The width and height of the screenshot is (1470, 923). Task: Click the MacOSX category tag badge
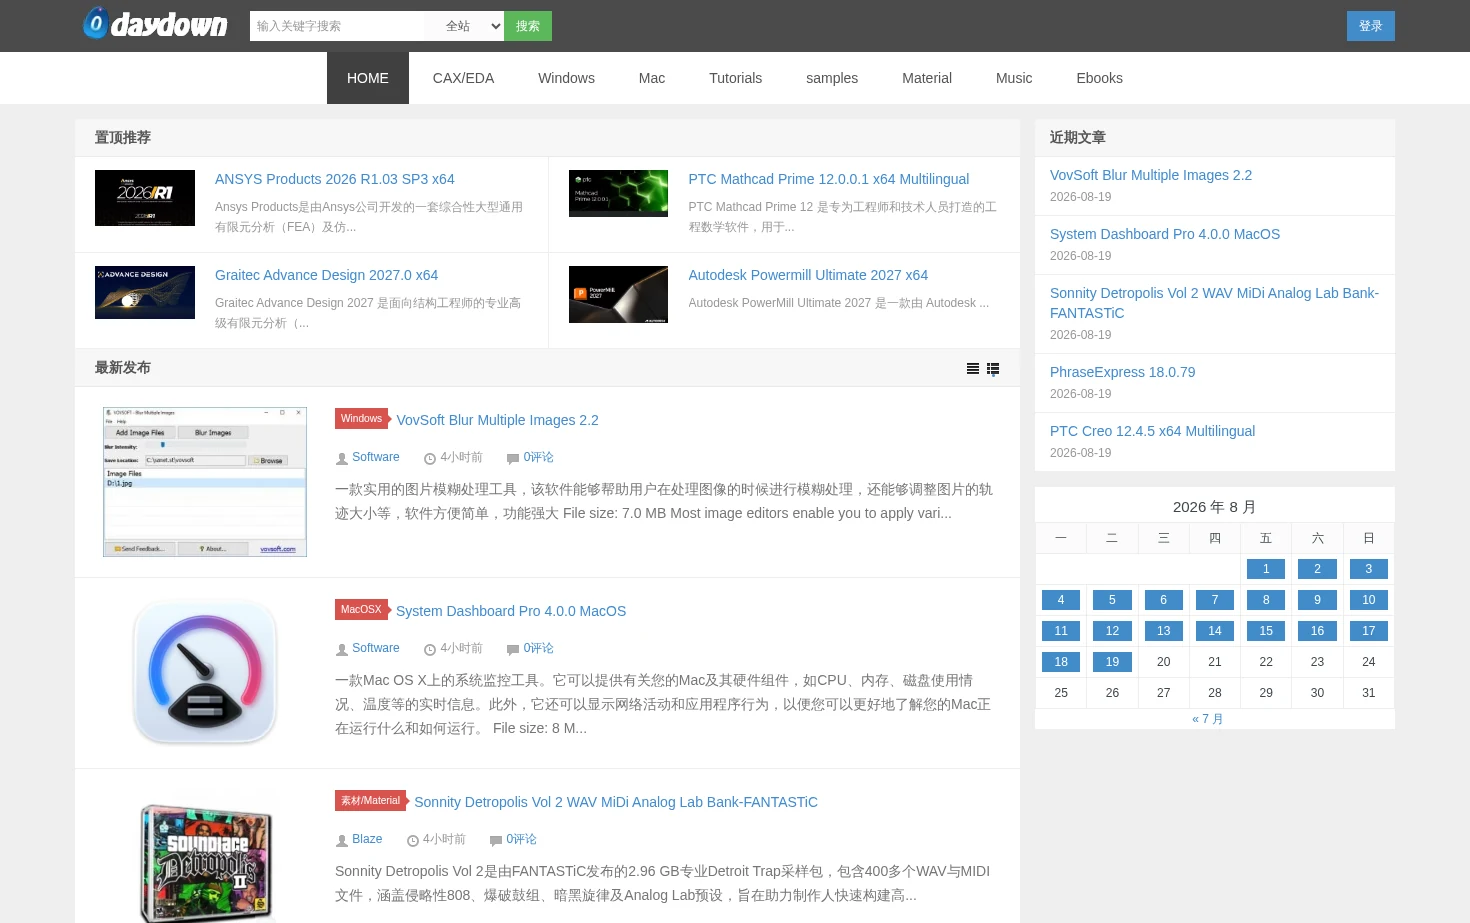click(361, 610)
